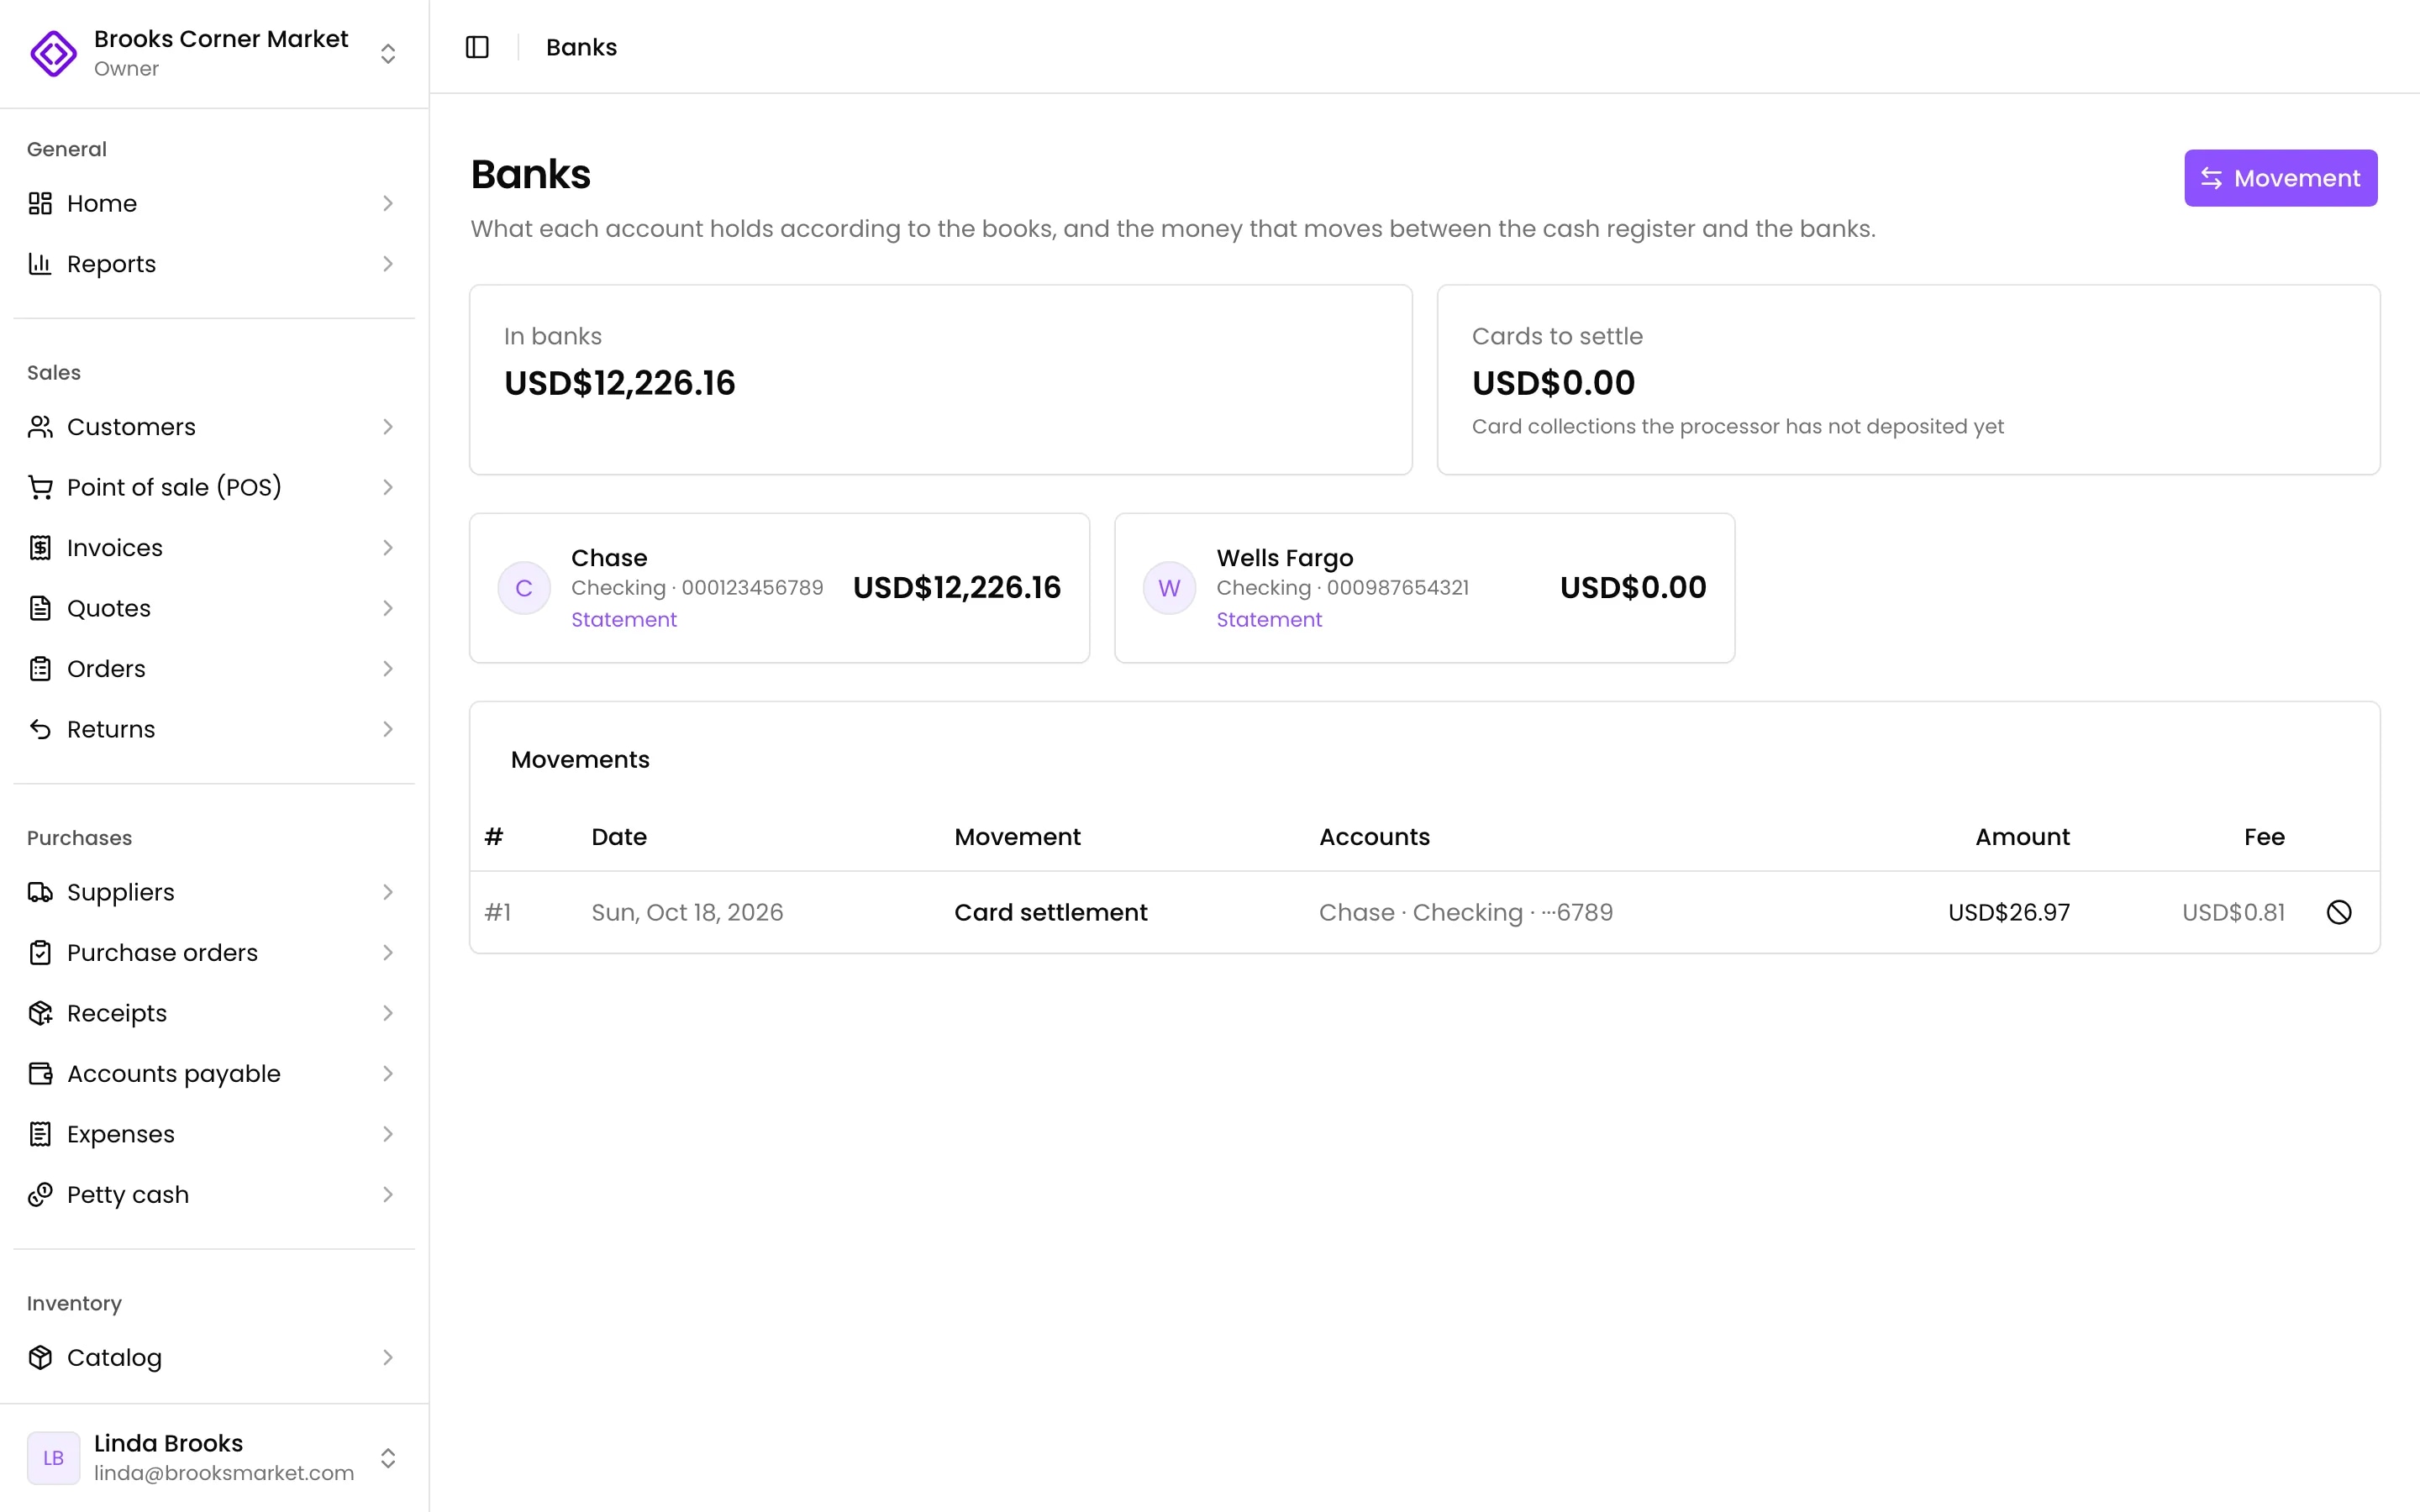Click the Point of sale cart icon

40,487
